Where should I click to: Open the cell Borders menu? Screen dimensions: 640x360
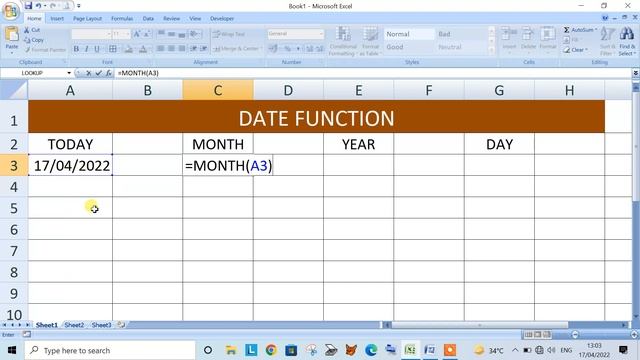(x=113, y=49)
